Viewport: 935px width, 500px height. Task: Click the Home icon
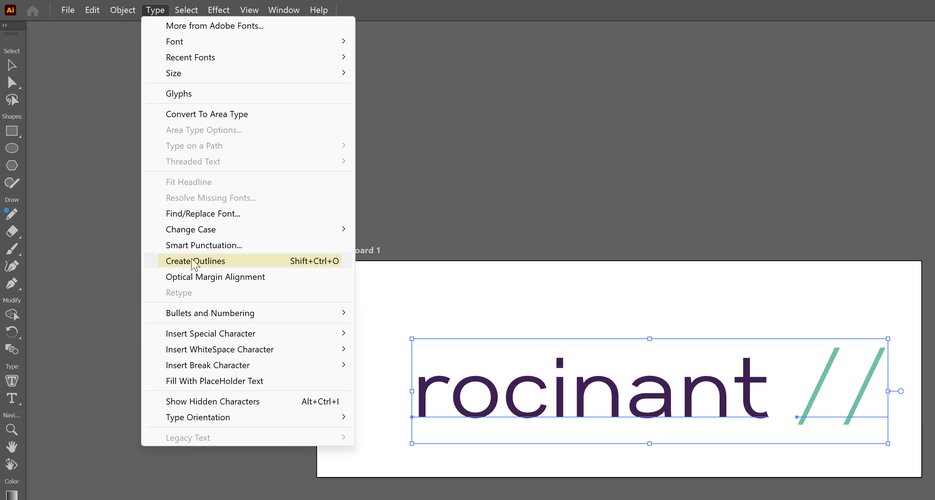tap(33, 10)
